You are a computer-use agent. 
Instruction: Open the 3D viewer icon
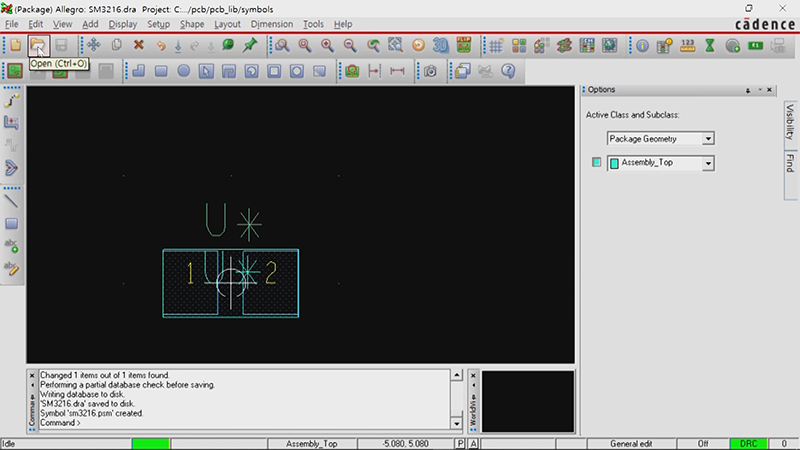[x=440, y=45]
